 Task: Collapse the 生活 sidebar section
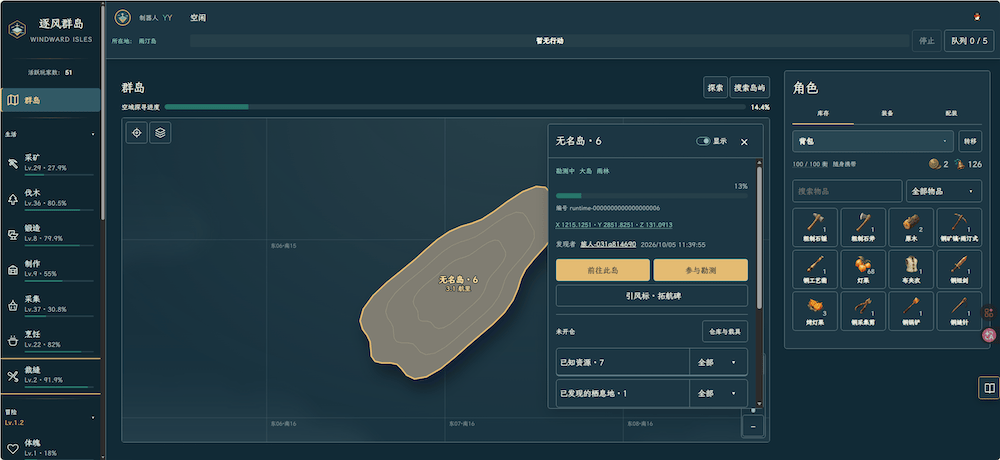click(93, 135)
